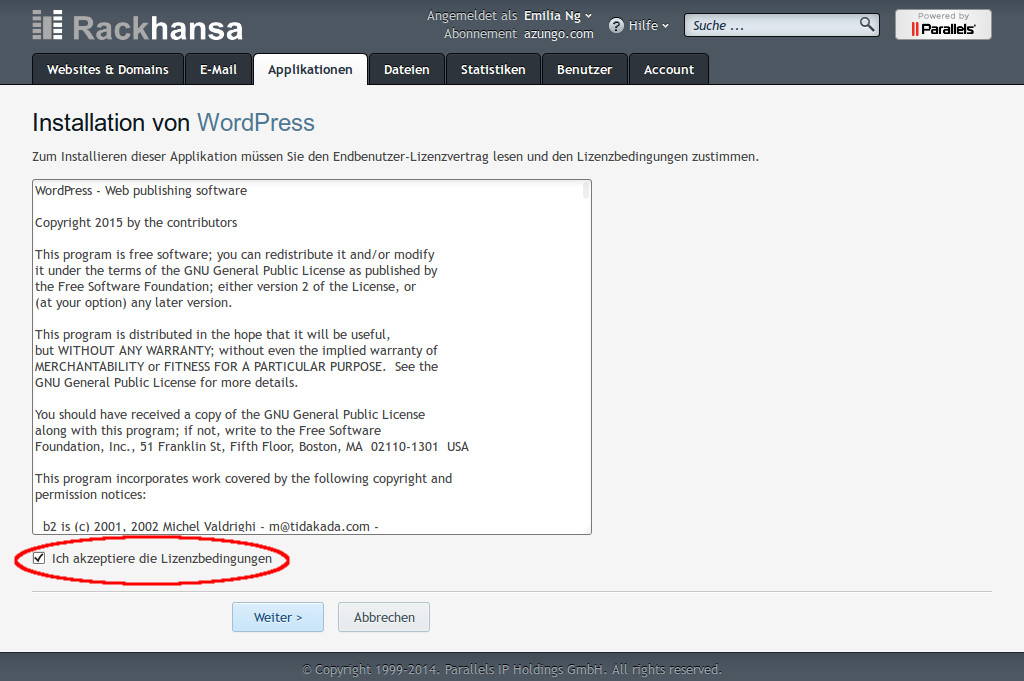The image size is (1024, 681).
Task: Switch to the Benutzer tab
Action: (584, 69)
